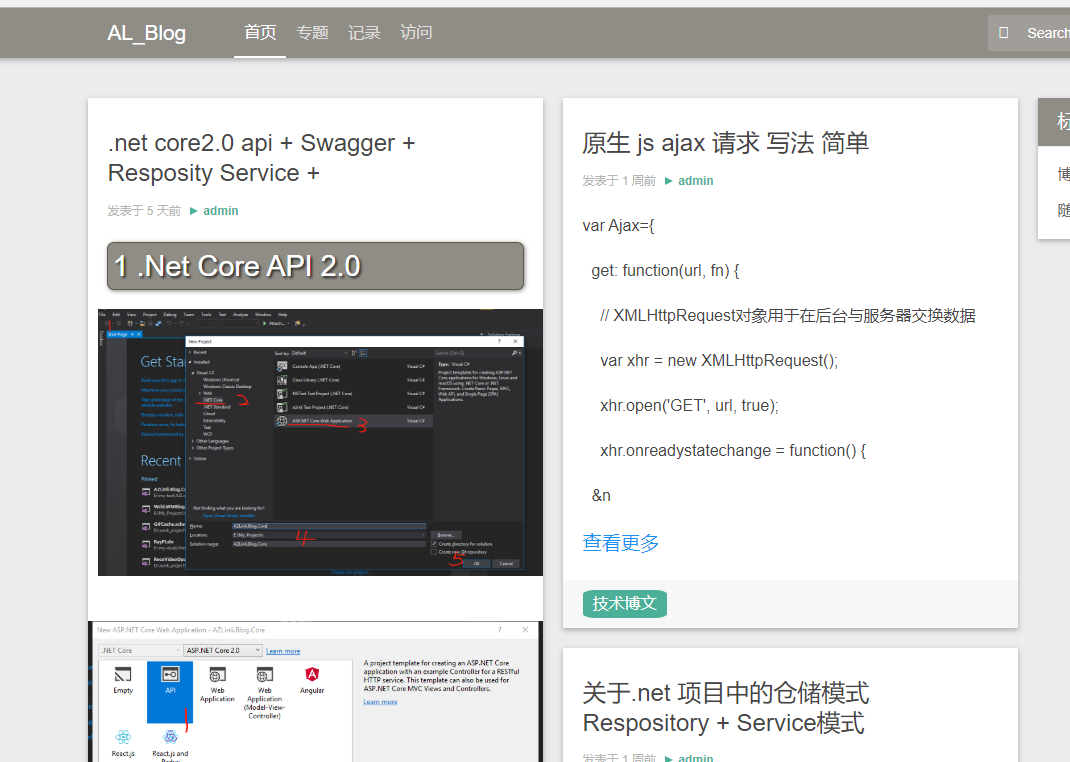The height and width of the screenshot is (762, 1070).
Task: Open the ASP.NET Core Web Application dialog screenshot
Action: (315, 691)
